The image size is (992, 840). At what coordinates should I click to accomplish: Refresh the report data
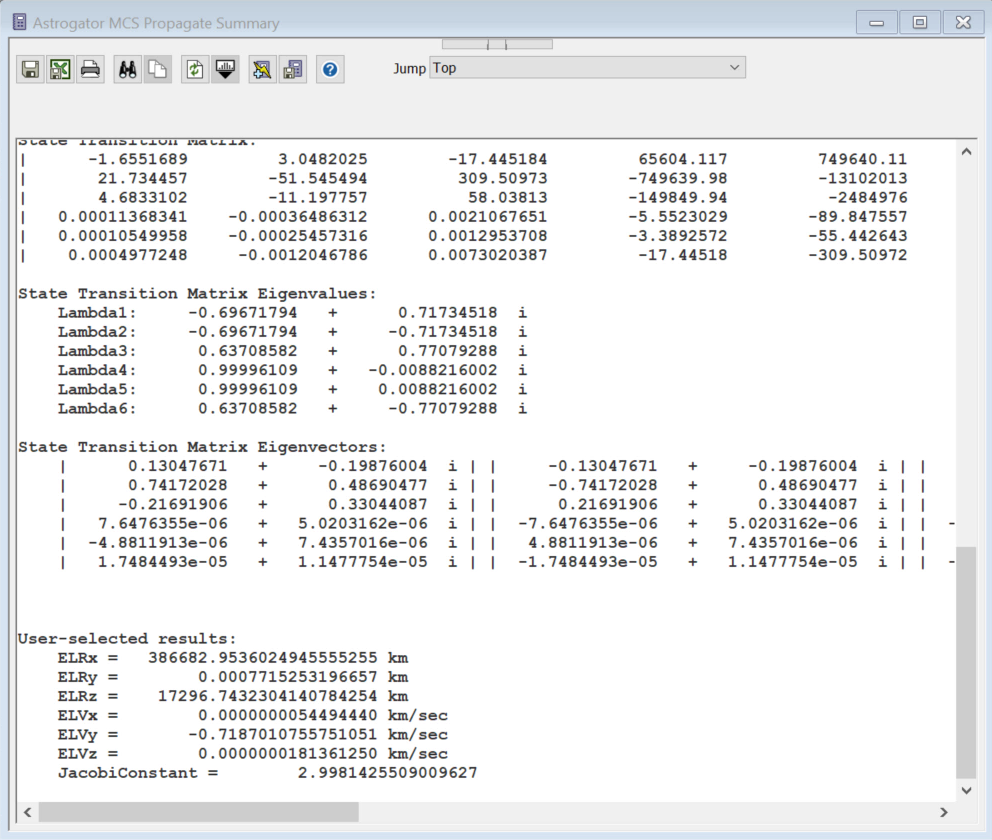(x=195, y=69)
